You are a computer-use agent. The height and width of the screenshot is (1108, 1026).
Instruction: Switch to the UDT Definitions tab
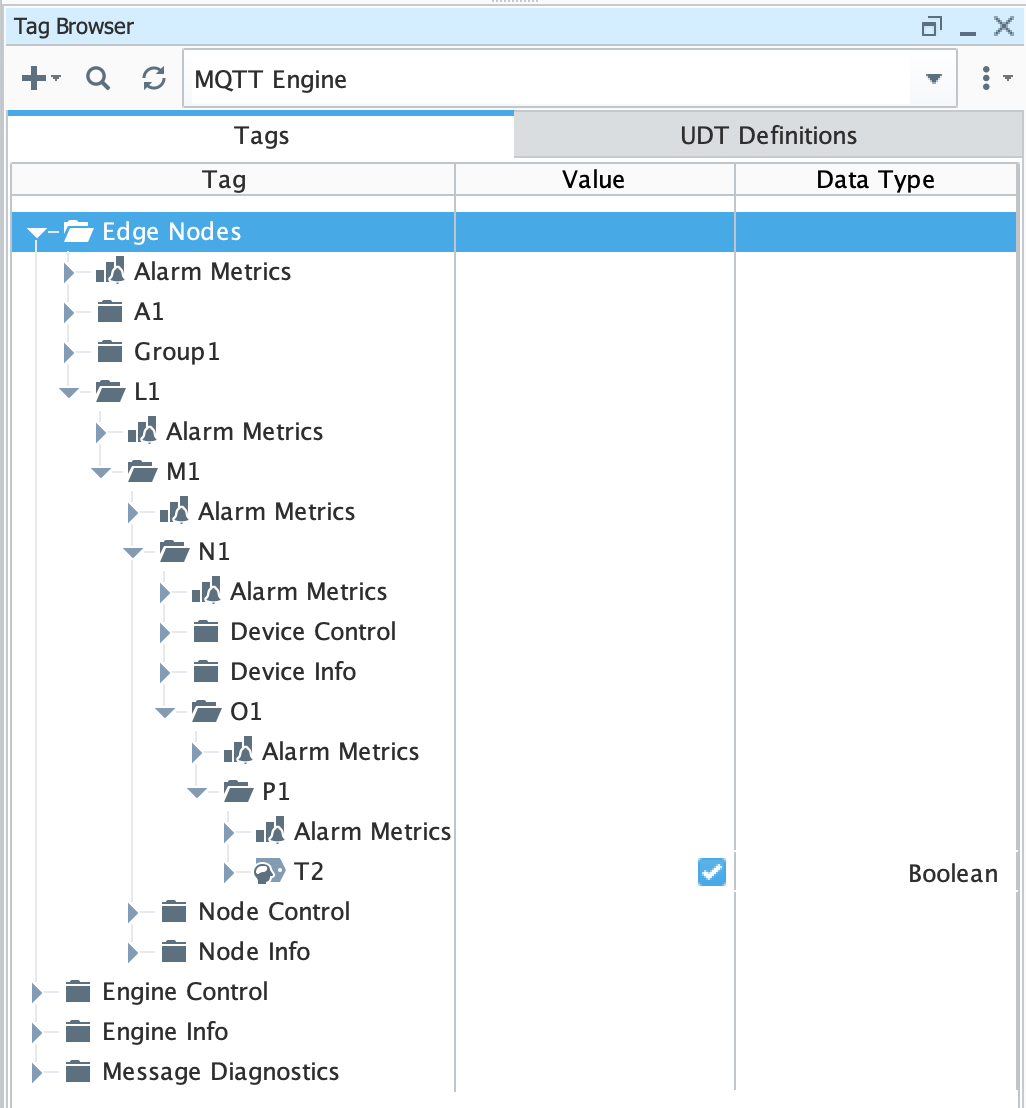click(x=768, y=135)
